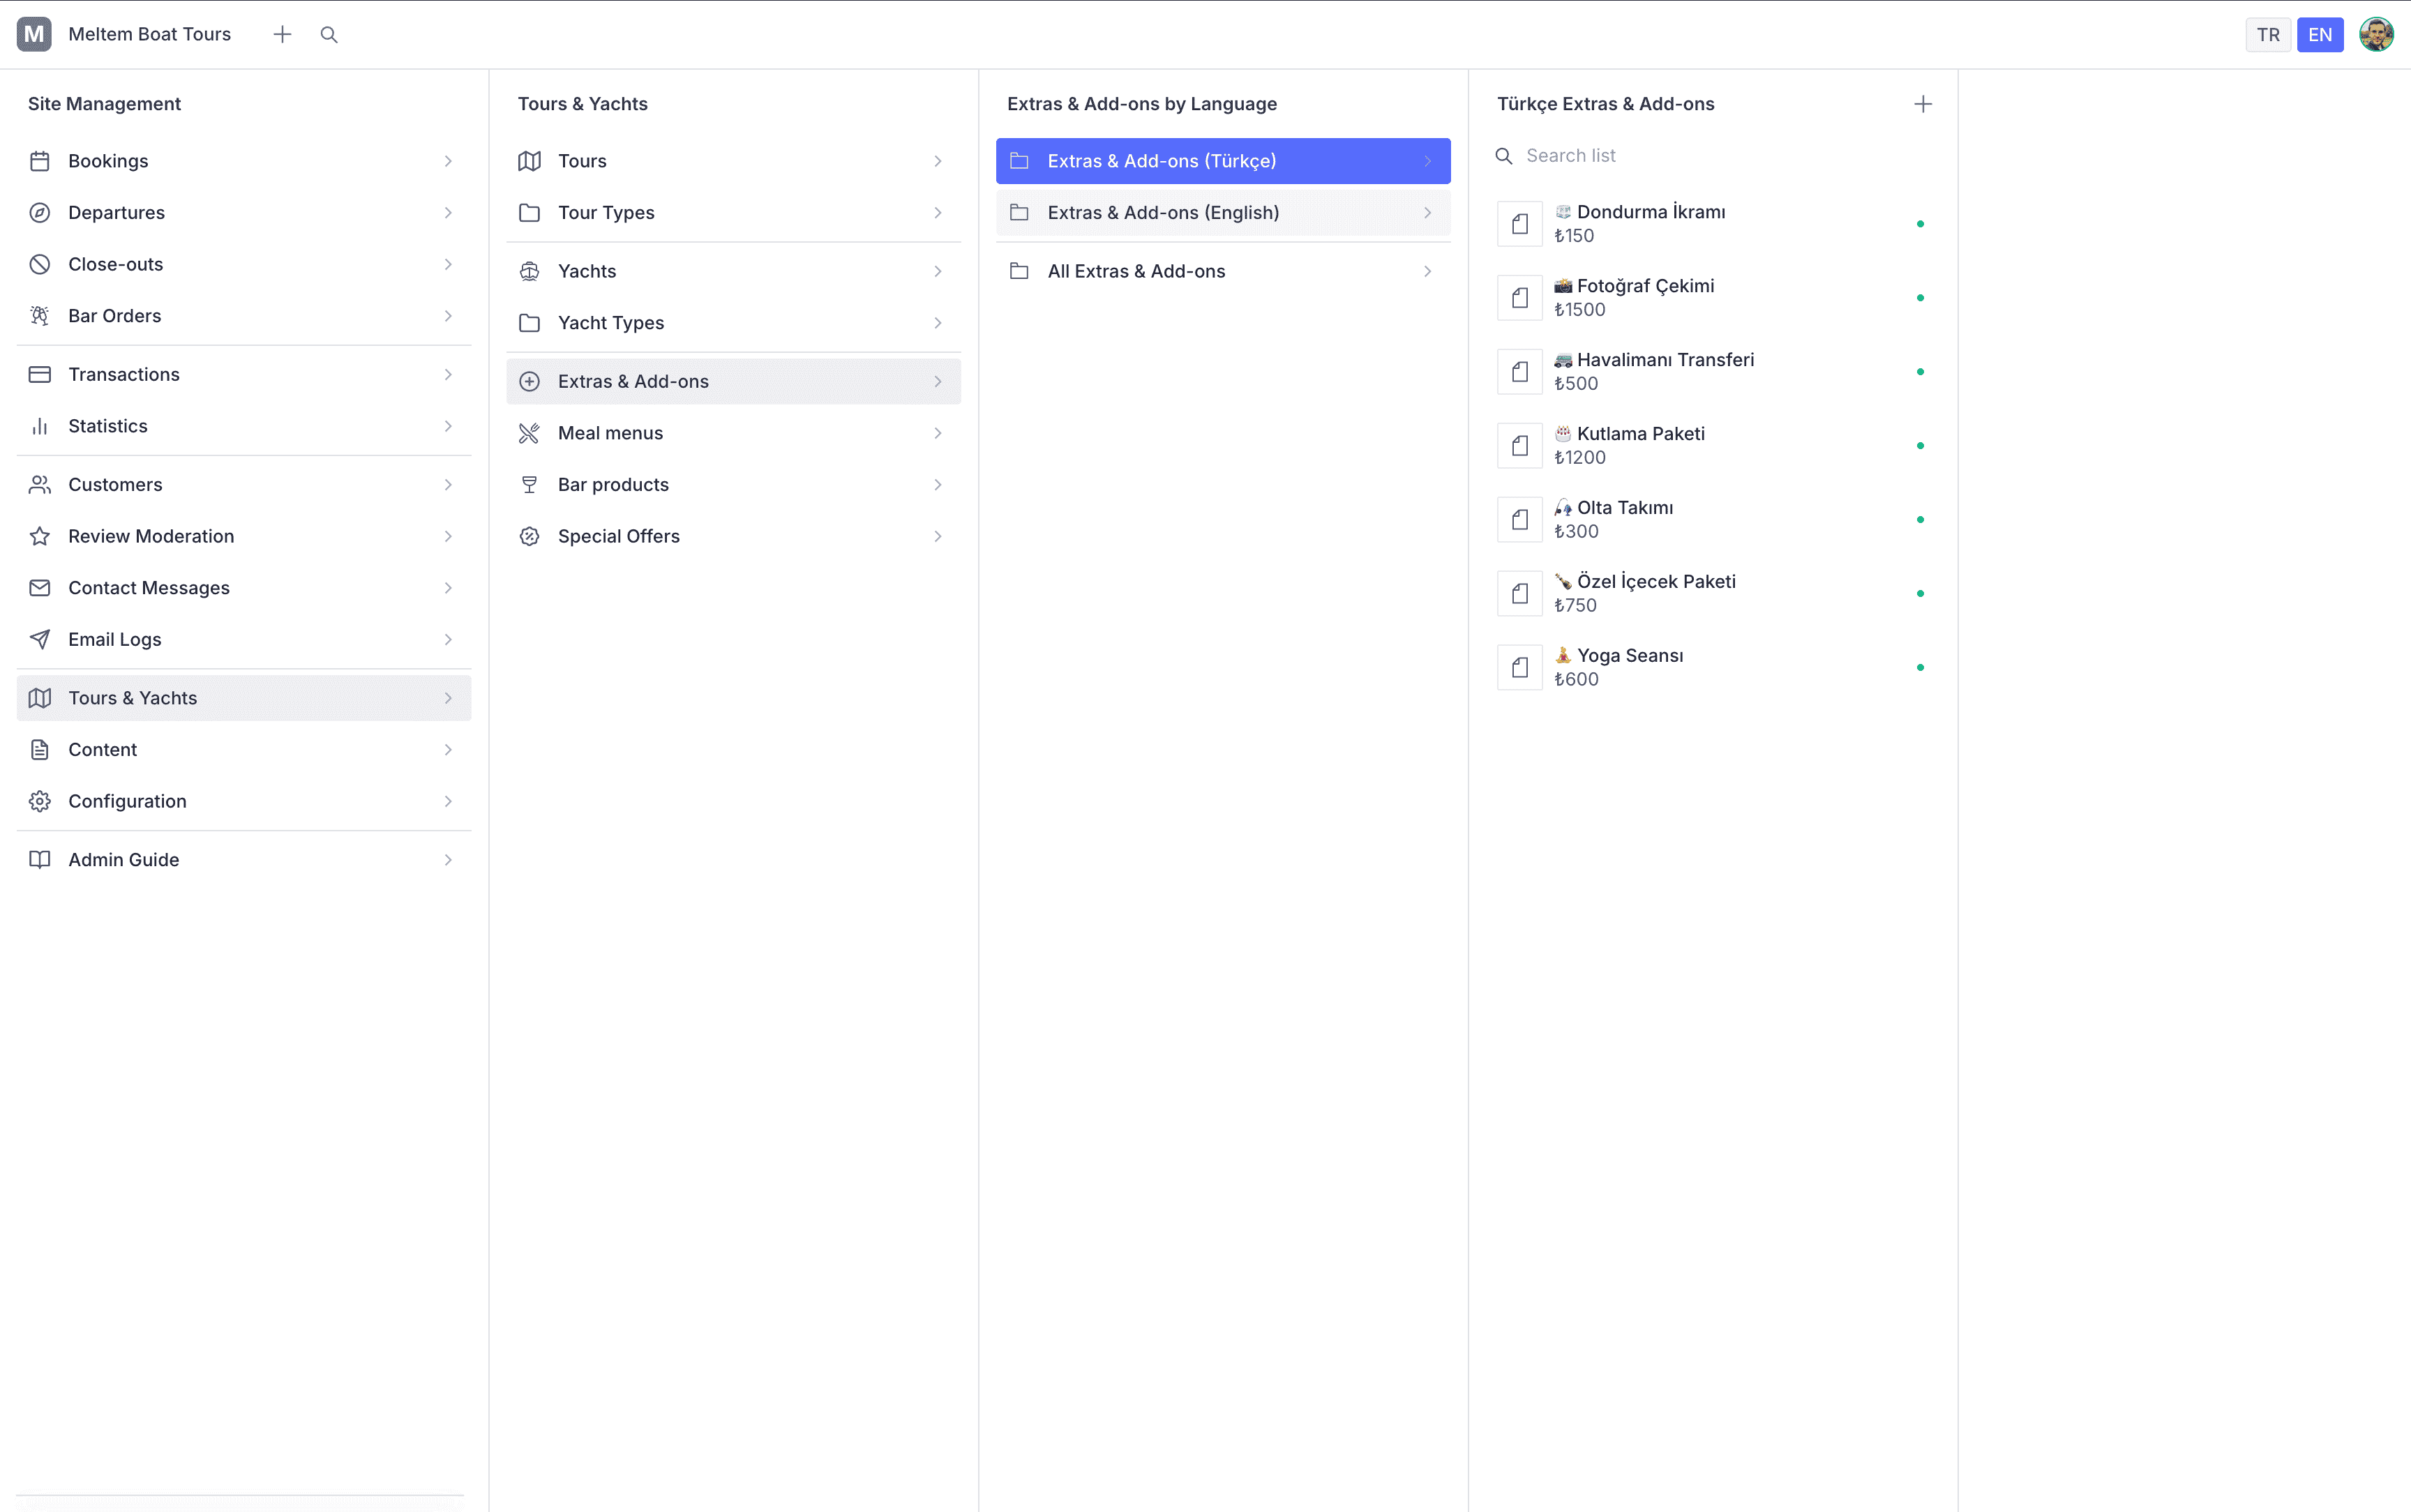This screenshot has width=2411, height=1512.
Task: Open the Özel İçecek Paketi item
Action: point(1713,594)
